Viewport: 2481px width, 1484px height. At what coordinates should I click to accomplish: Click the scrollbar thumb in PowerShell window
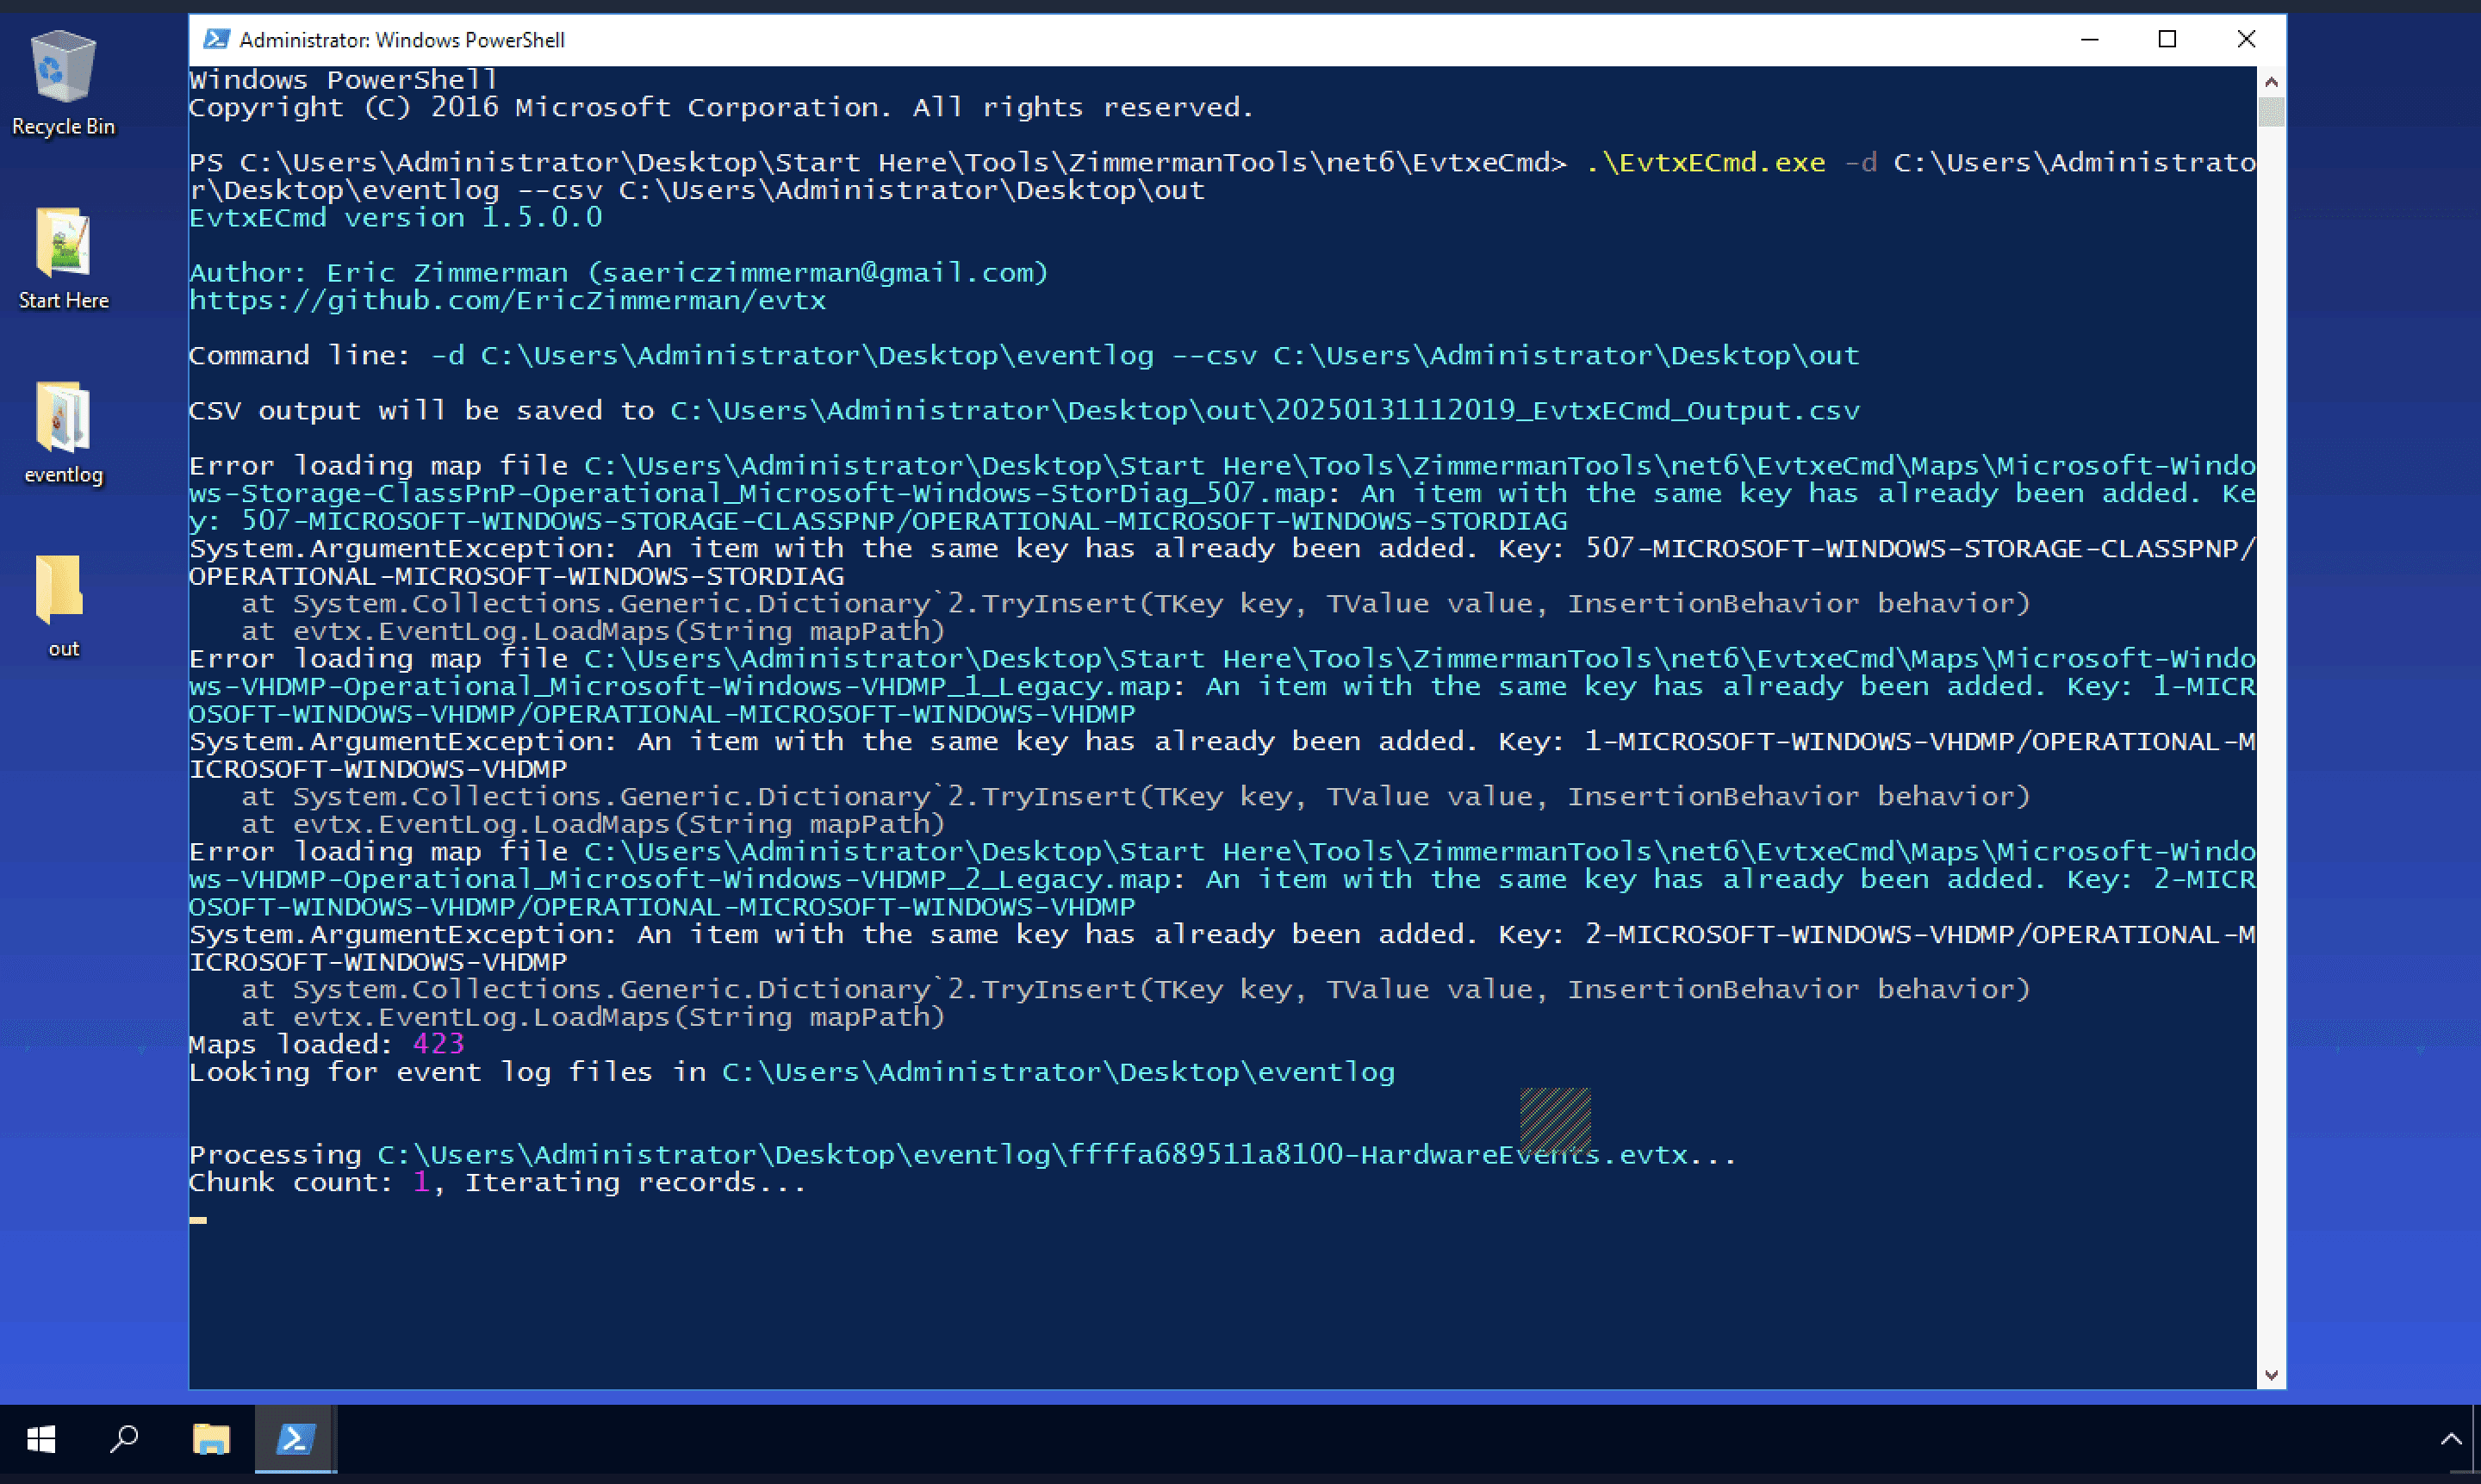tap(2270, 112)
